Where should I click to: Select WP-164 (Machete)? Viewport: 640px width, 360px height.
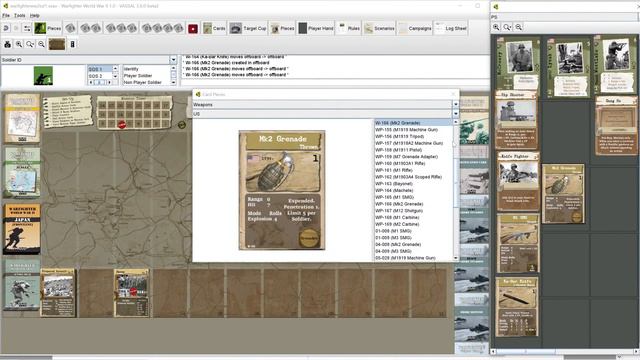click(x=413, y=190)
